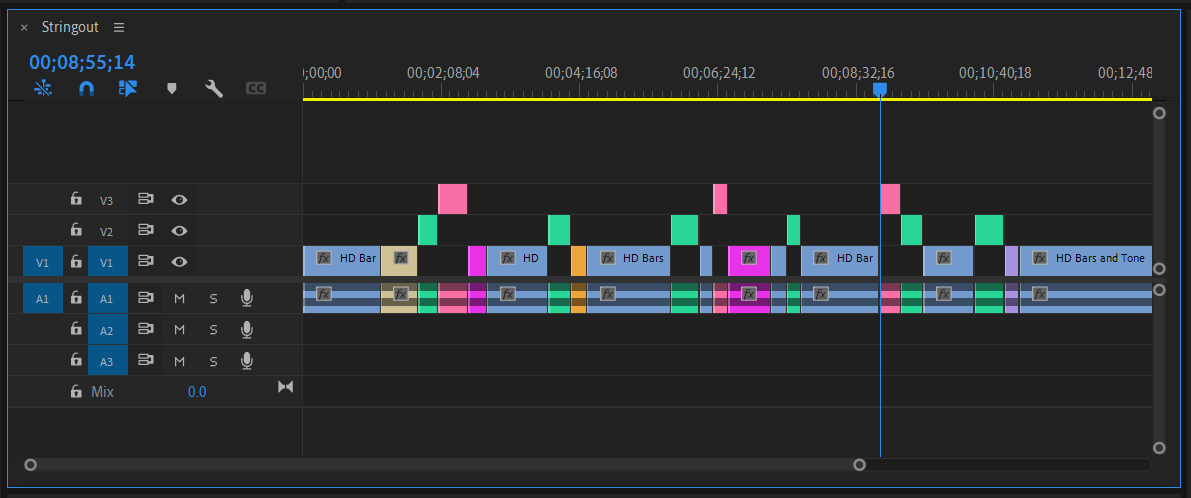
Task: Click ruler at 00;02;08;04 timecode
Action: click(444, 73)
